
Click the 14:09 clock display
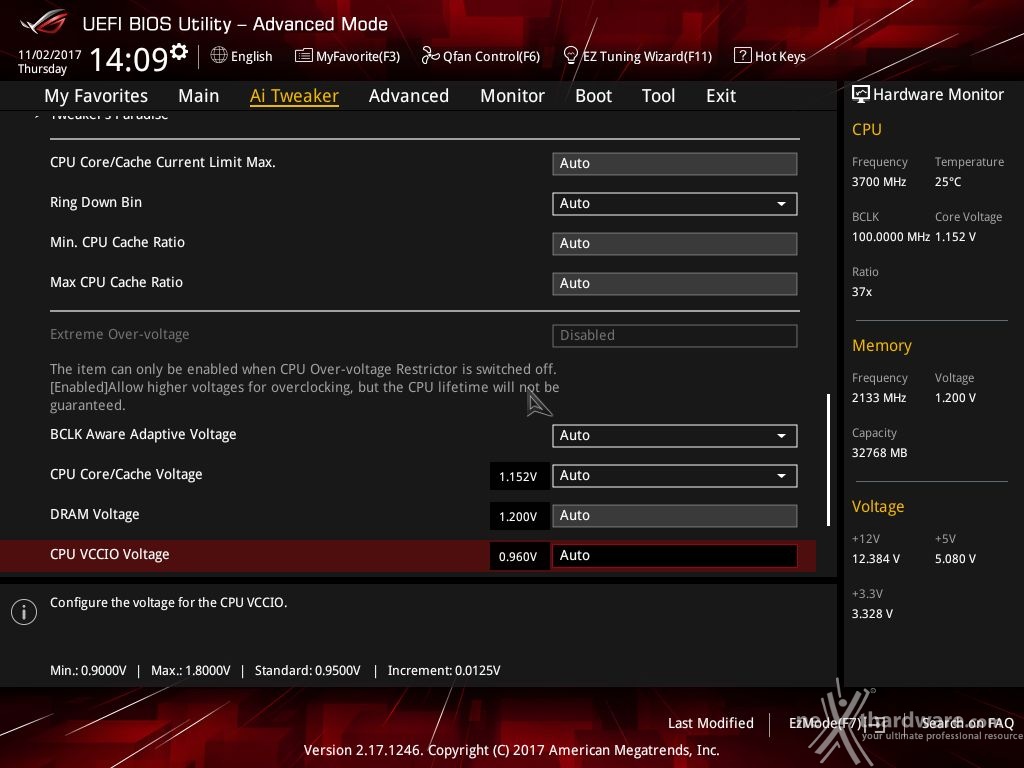pyautogui.click(x=129, y=59)
